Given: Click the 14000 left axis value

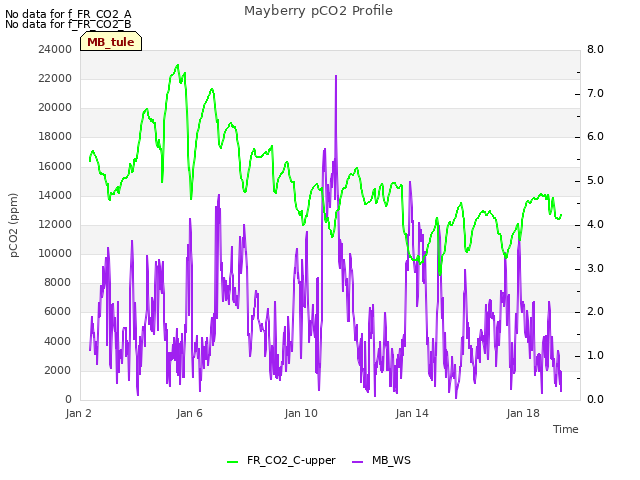Looking at the screenshot, I should tap(55, 195).
